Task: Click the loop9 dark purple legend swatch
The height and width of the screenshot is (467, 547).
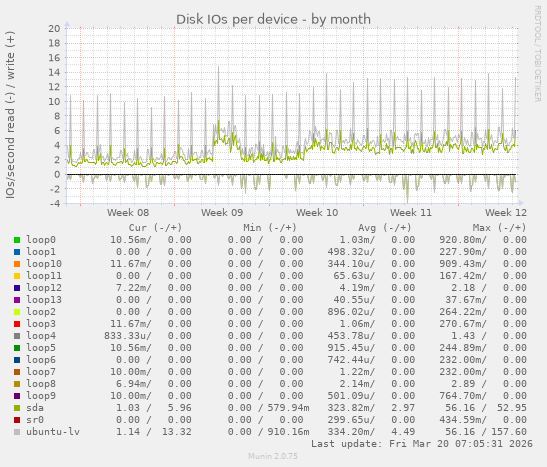Action: [17, 396]
